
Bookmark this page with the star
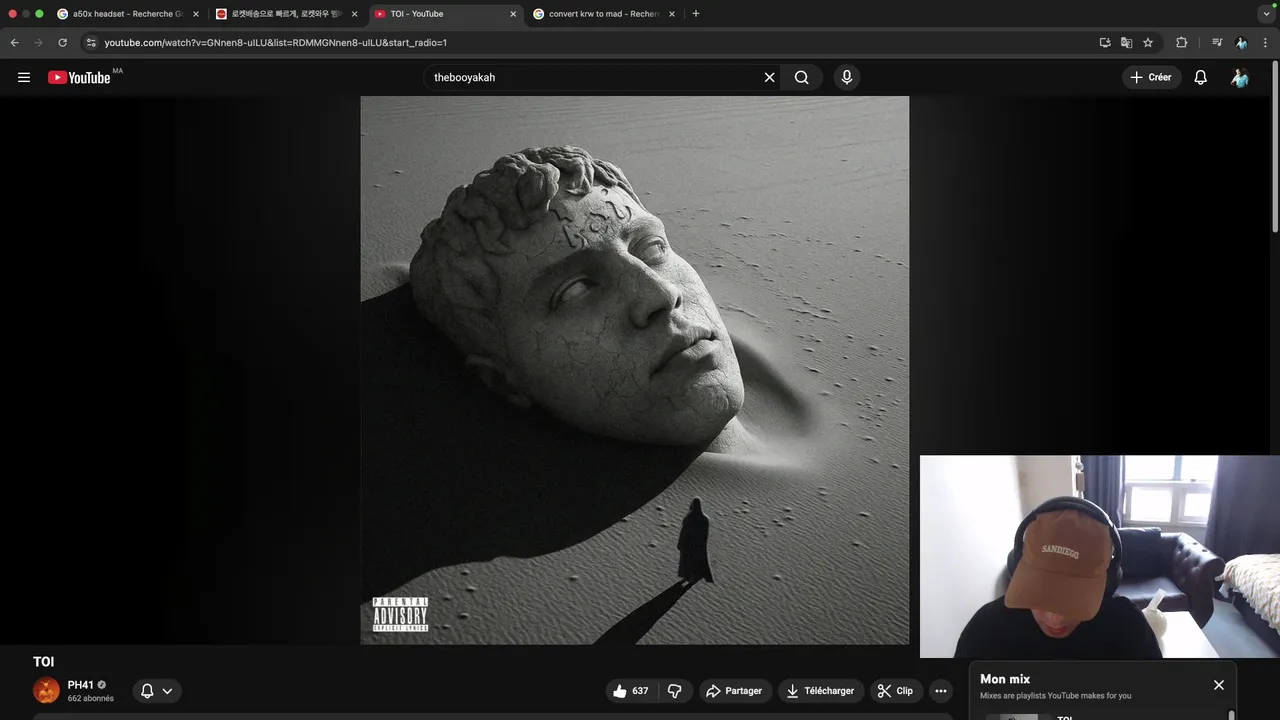click(1148, 43)
